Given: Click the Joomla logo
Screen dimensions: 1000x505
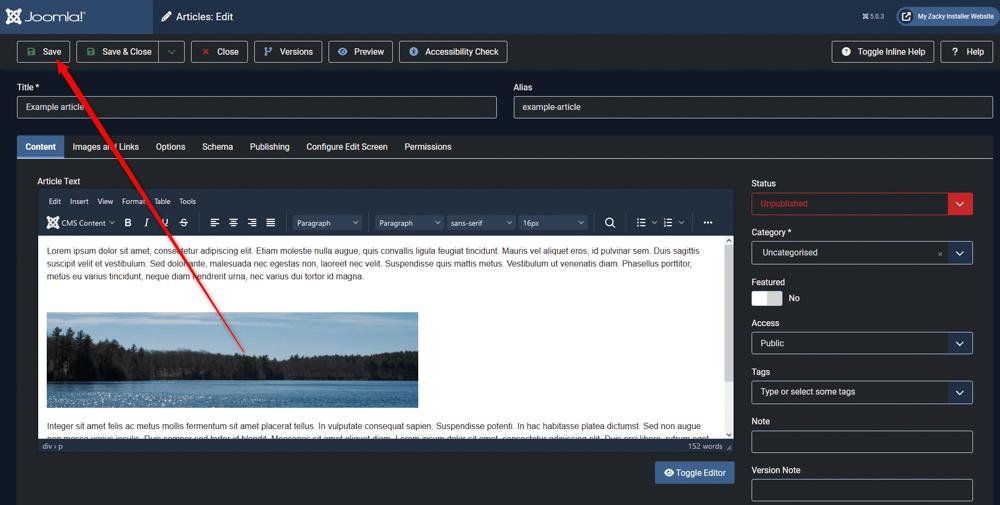Looking at the screenshot, I should coord(45,17).
